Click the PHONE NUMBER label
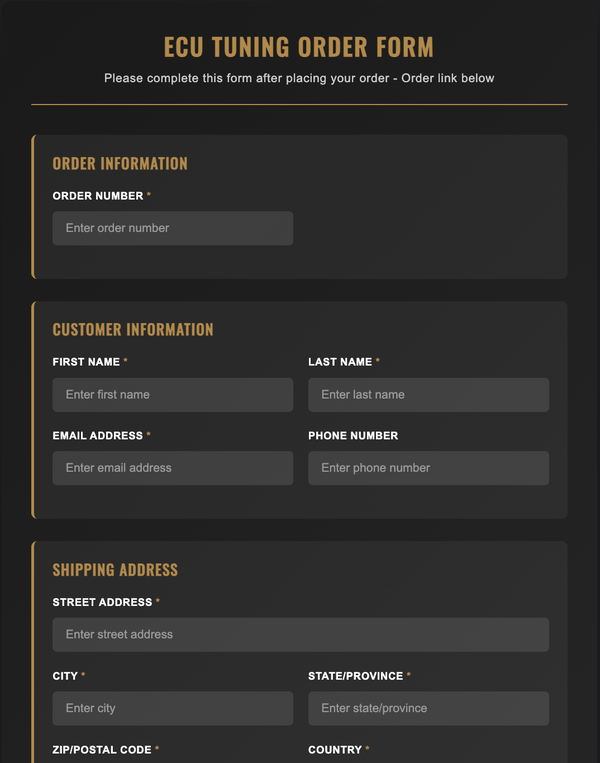Viewport: 600px width, 763px height. 353,436
